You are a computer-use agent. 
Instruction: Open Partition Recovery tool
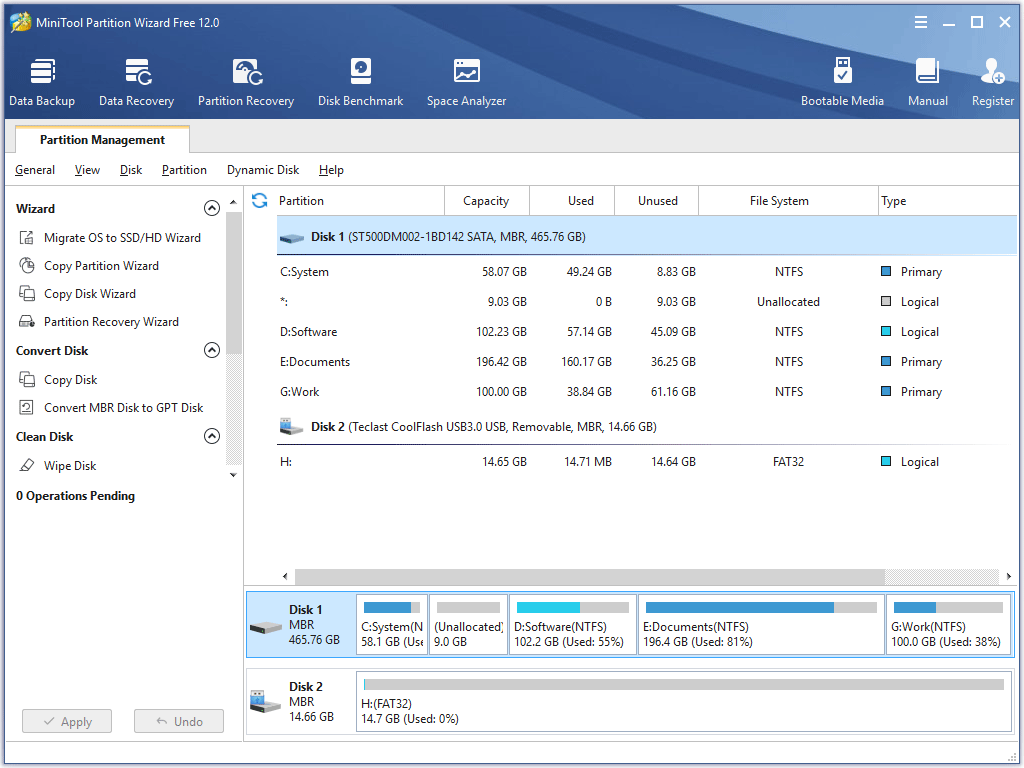246,82
